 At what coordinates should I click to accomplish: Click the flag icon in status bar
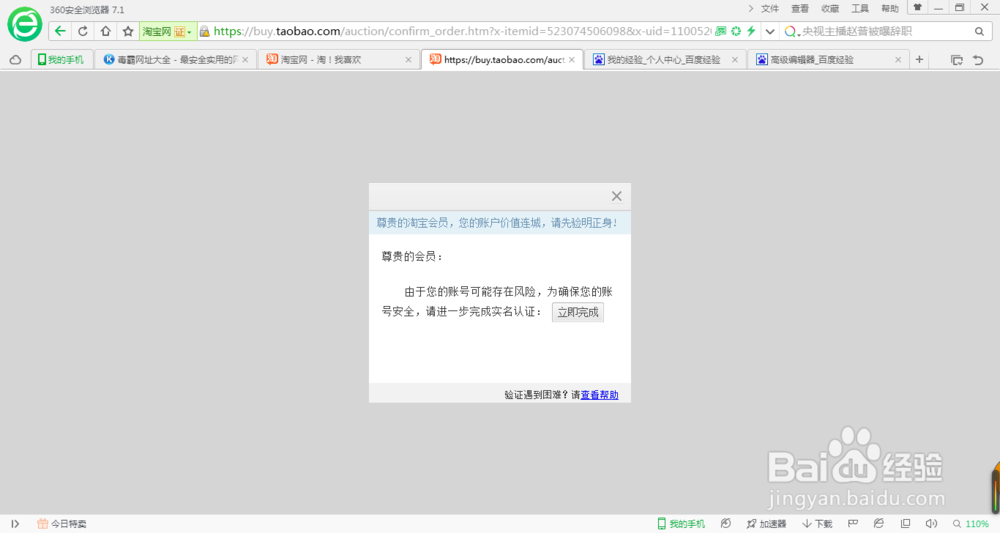pyautogui.click(x=853, y=523)
